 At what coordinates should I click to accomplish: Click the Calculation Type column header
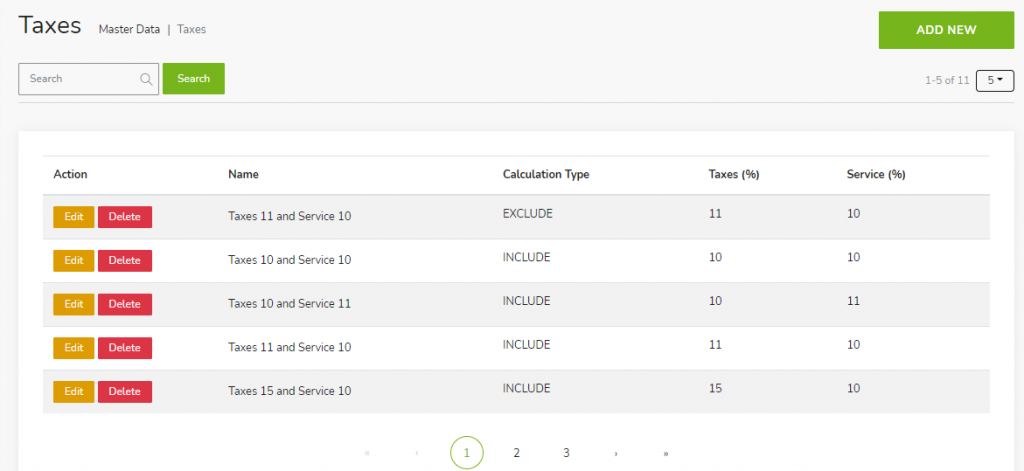[546, 174]
